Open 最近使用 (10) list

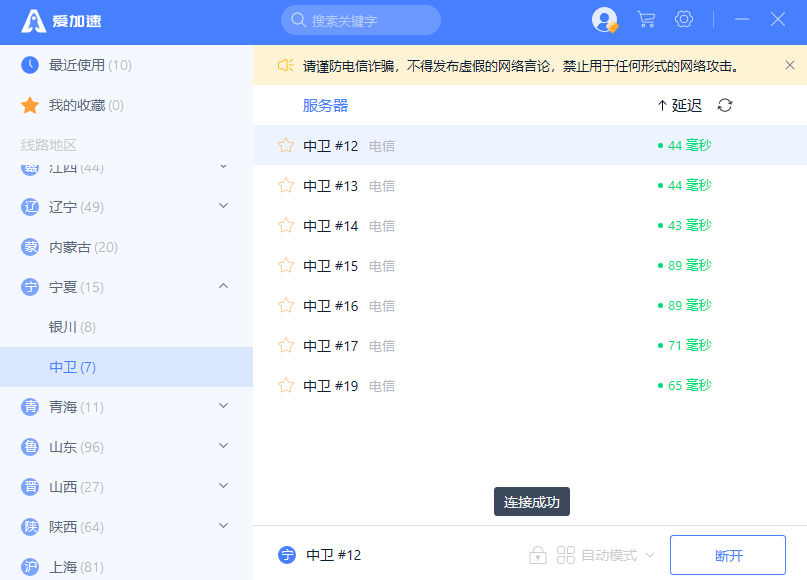[x=126, y=65]
